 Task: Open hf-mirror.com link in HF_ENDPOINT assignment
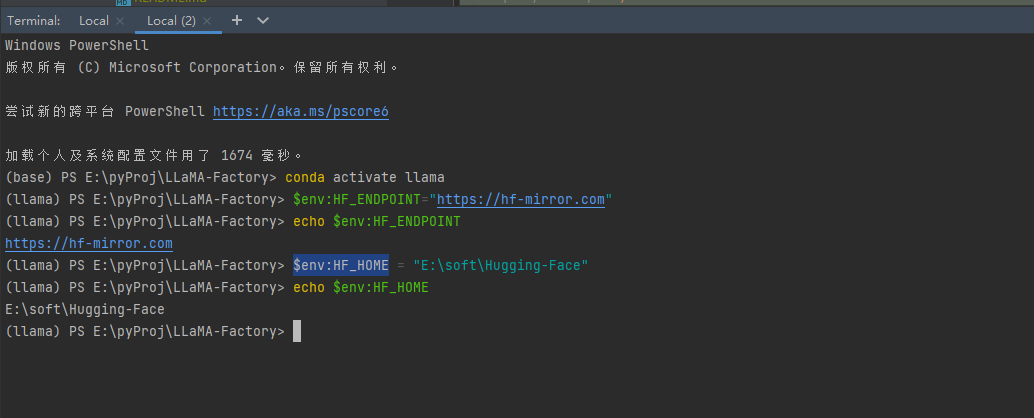521,199
